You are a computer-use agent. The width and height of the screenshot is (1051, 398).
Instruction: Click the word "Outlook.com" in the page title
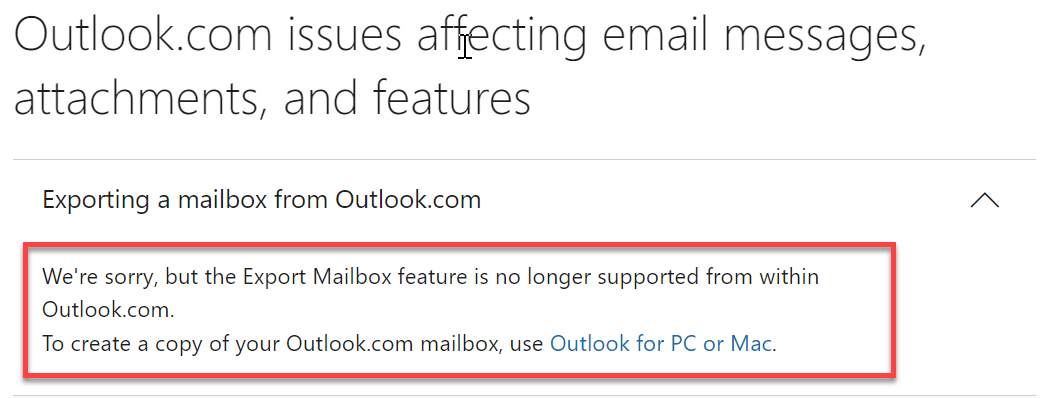(143, 36)
